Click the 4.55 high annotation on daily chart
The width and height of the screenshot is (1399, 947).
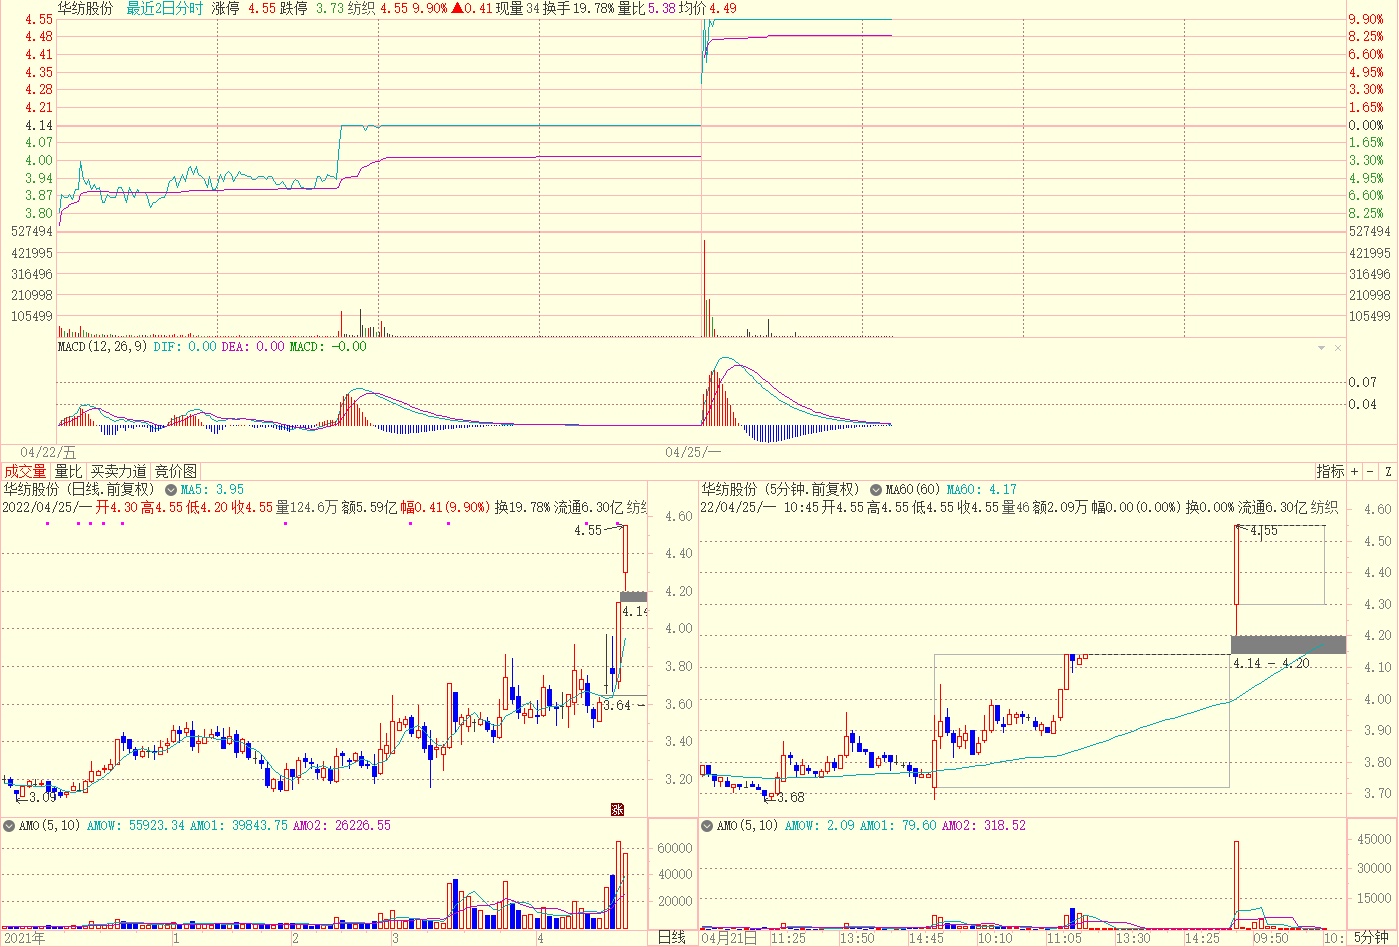point(588,530)
